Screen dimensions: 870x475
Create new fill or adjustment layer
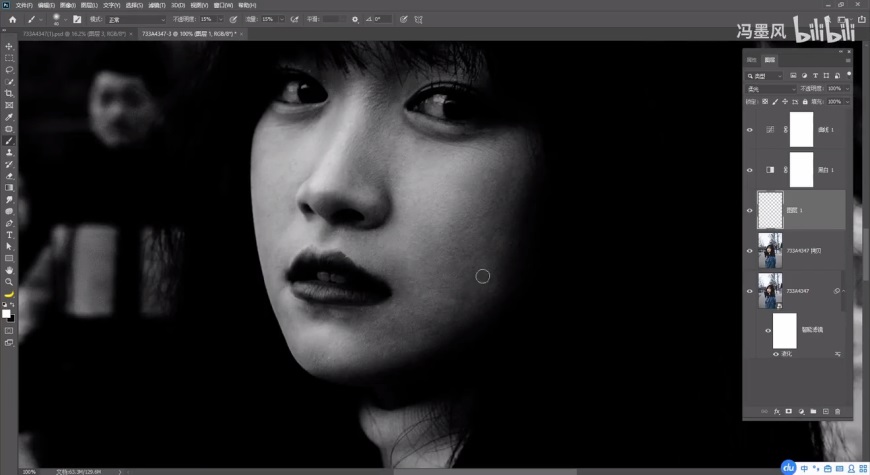click(801, 412)
